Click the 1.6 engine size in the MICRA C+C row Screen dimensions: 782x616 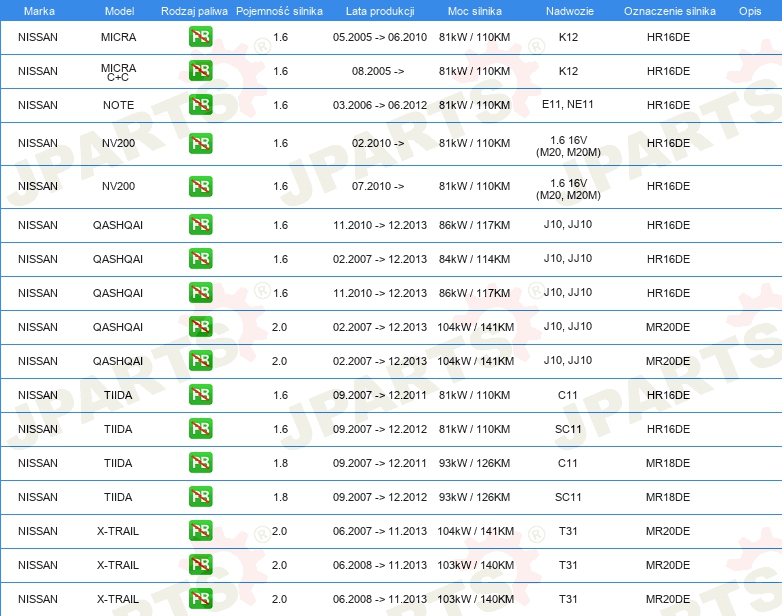[x=281, y=71]
